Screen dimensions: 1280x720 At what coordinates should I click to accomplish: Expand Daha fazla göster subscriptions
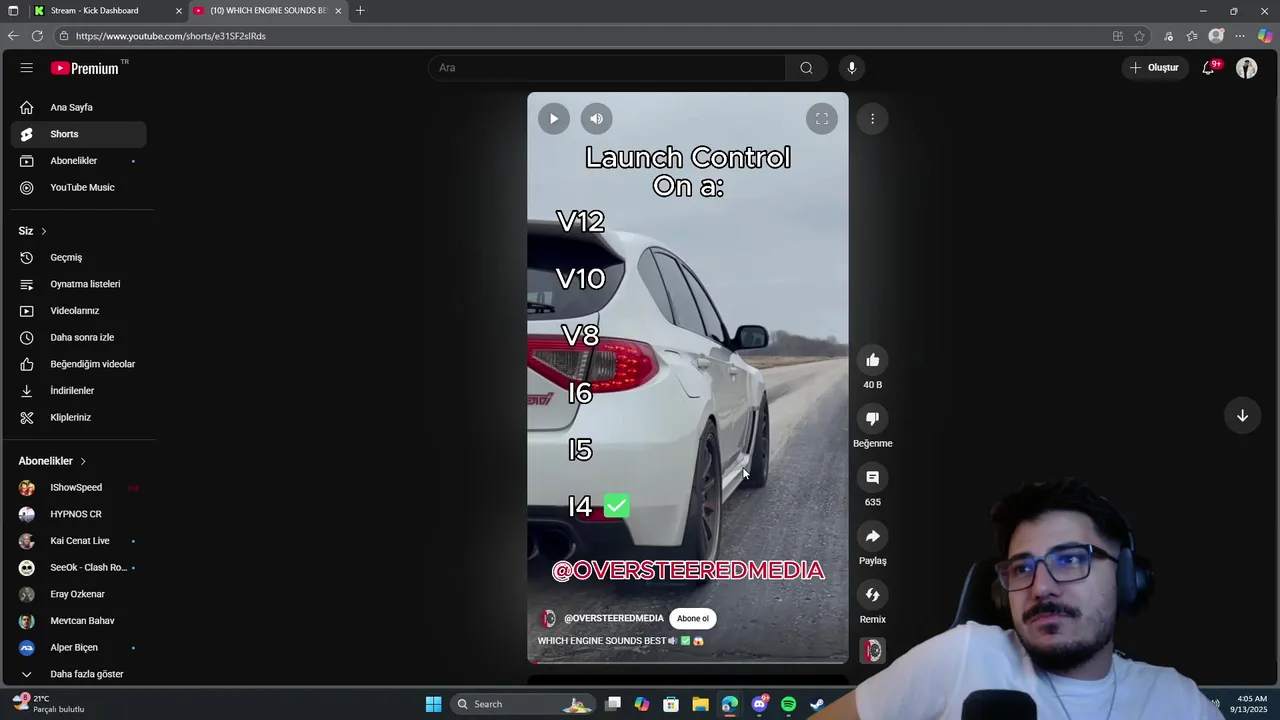(80, 674)
